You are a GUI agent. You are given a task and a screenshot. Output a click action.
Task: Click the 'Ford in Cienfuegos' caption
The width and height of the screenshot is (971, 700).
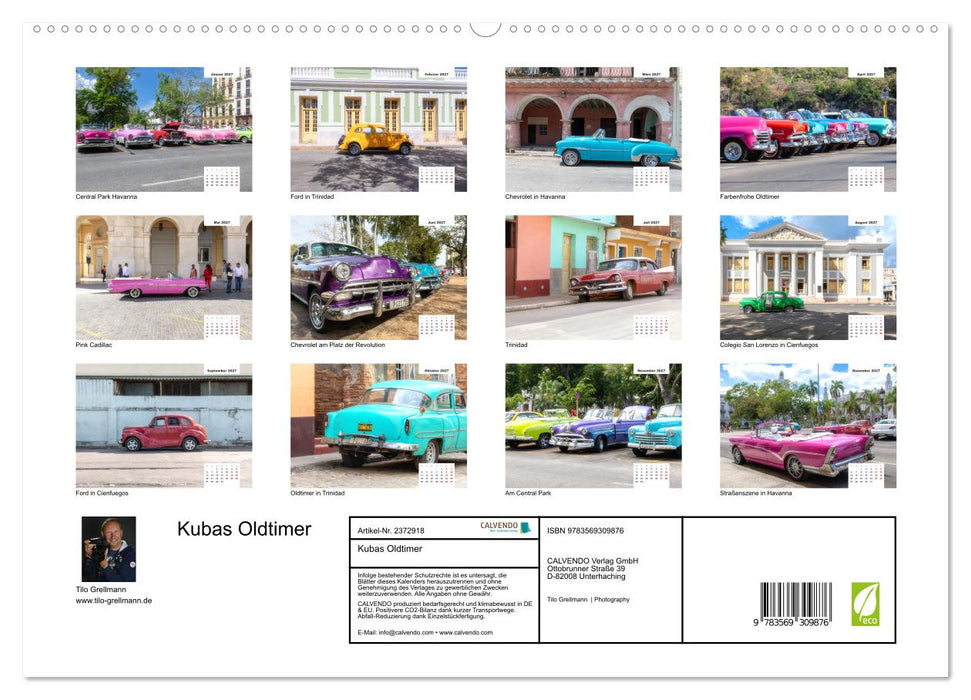(102, 493)
